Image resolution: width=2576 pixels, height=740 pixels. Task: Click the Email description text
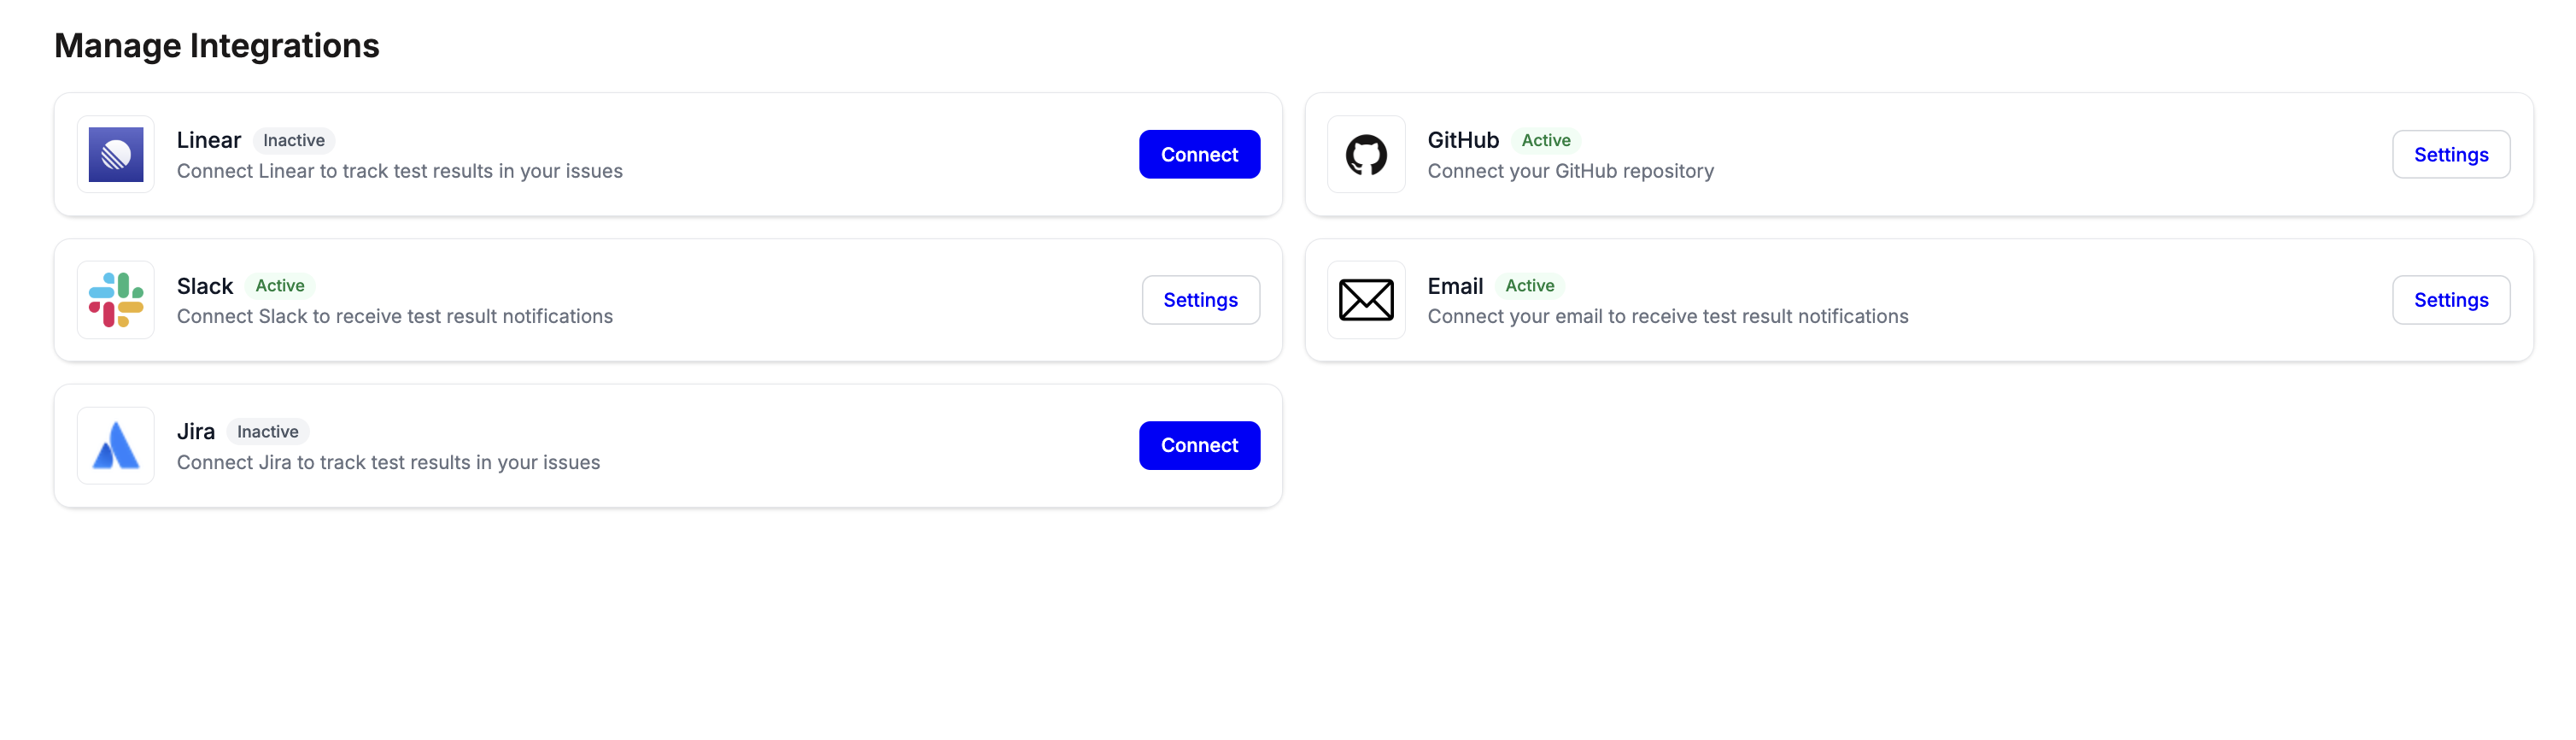(x=1667, y=316)
